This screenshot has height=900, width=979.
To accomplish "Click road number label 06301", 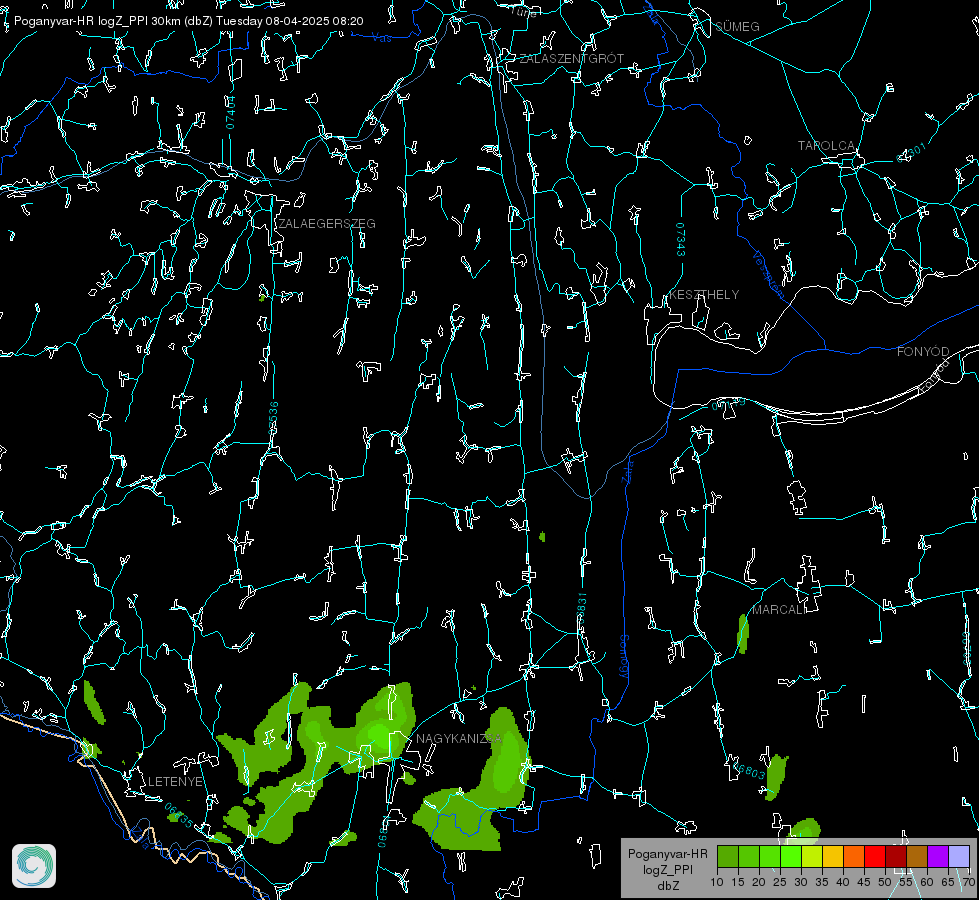I will coord(911,152).
